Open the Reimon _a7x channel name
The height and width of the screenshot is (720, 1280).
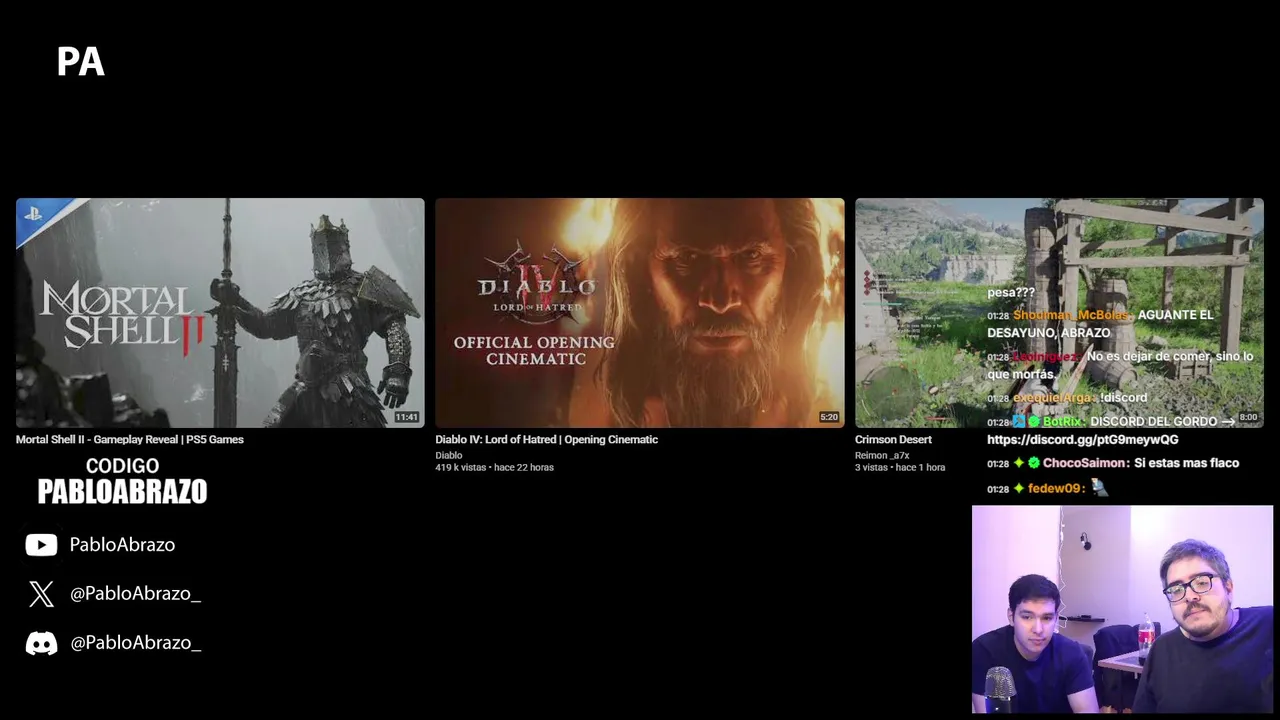pyautogui.click(x=882, y=455)
